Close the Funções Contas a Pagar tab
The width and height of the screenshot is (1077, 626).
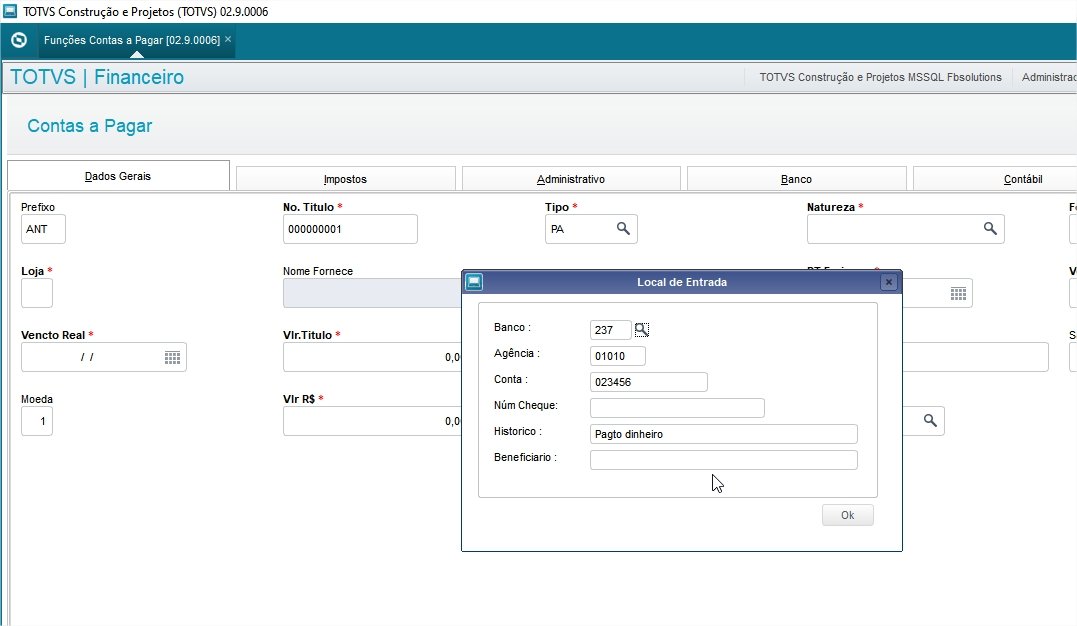228,39
